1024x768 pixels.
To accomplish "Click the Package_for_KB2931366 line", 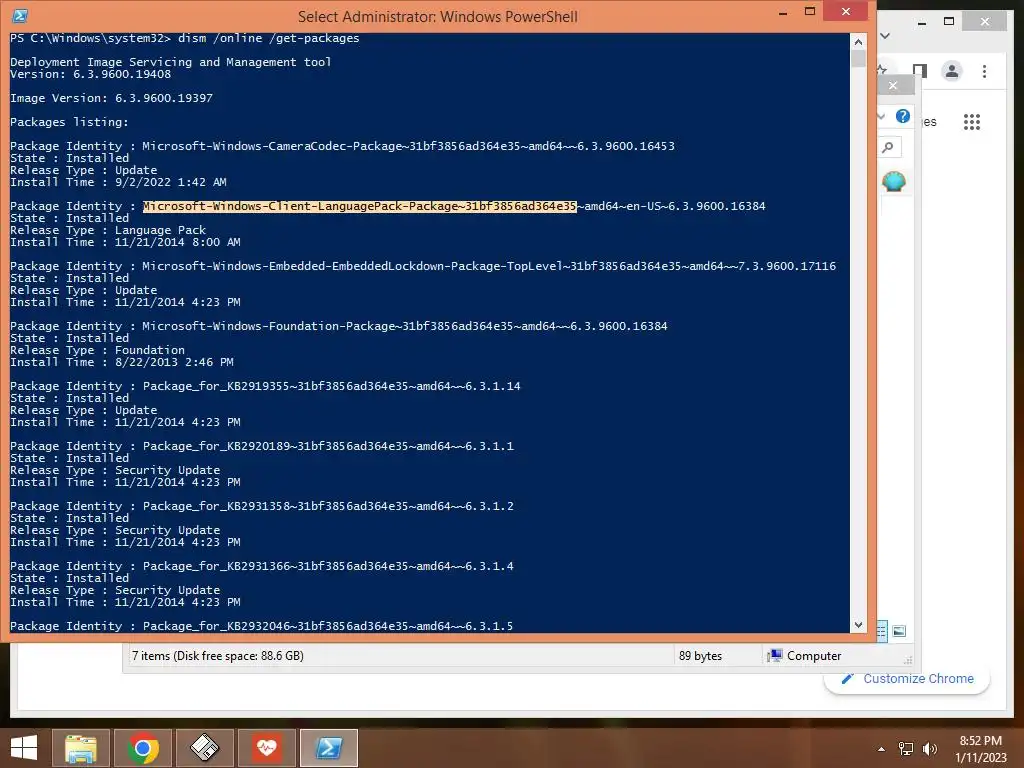I will click(262, 566).
